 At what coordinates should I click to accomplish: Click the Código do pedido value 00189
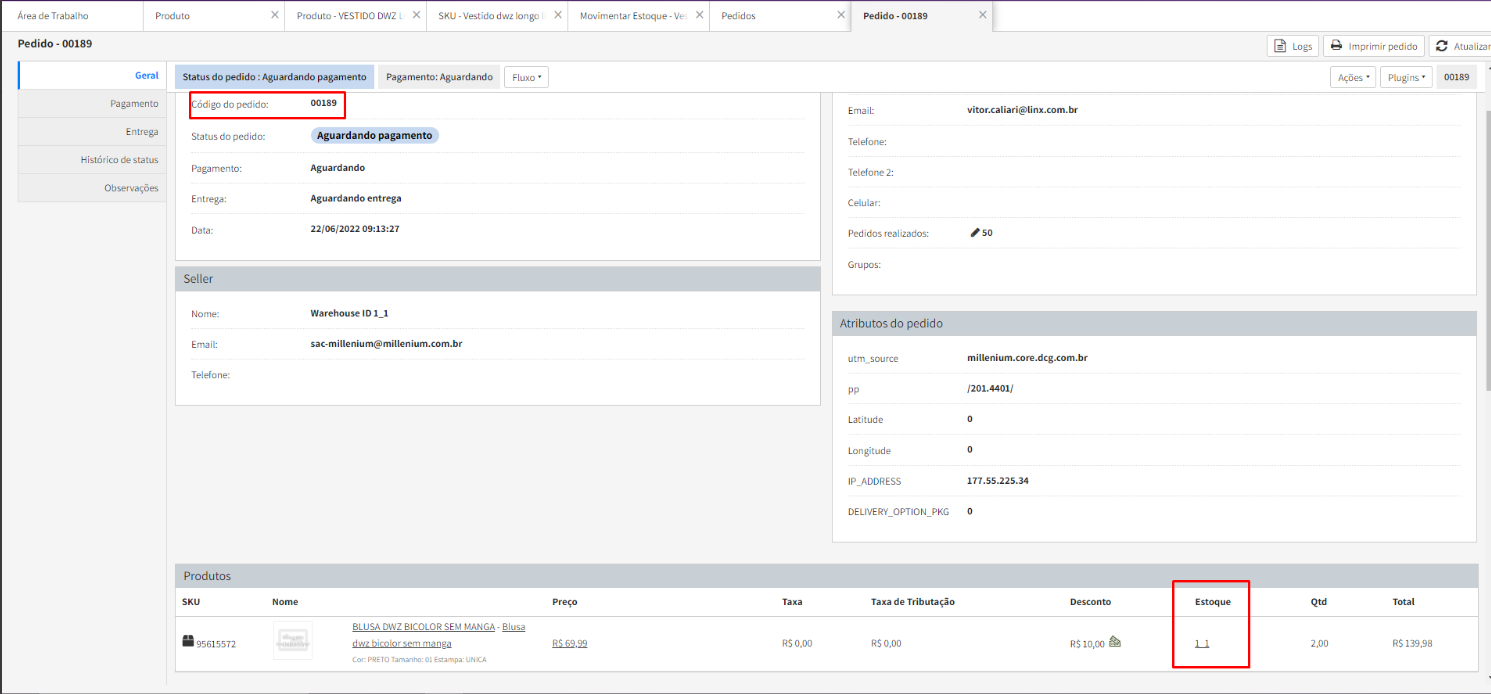point(323,103)
